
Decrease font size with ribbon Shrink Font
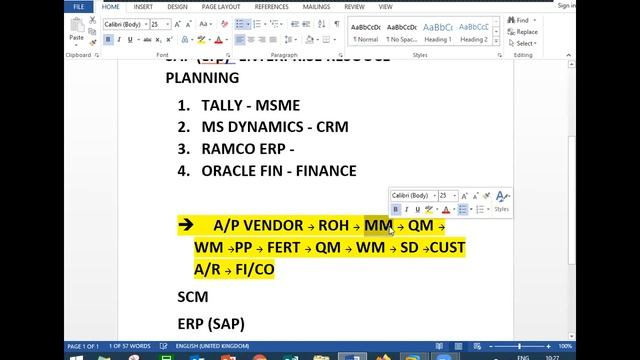point(189,24)
